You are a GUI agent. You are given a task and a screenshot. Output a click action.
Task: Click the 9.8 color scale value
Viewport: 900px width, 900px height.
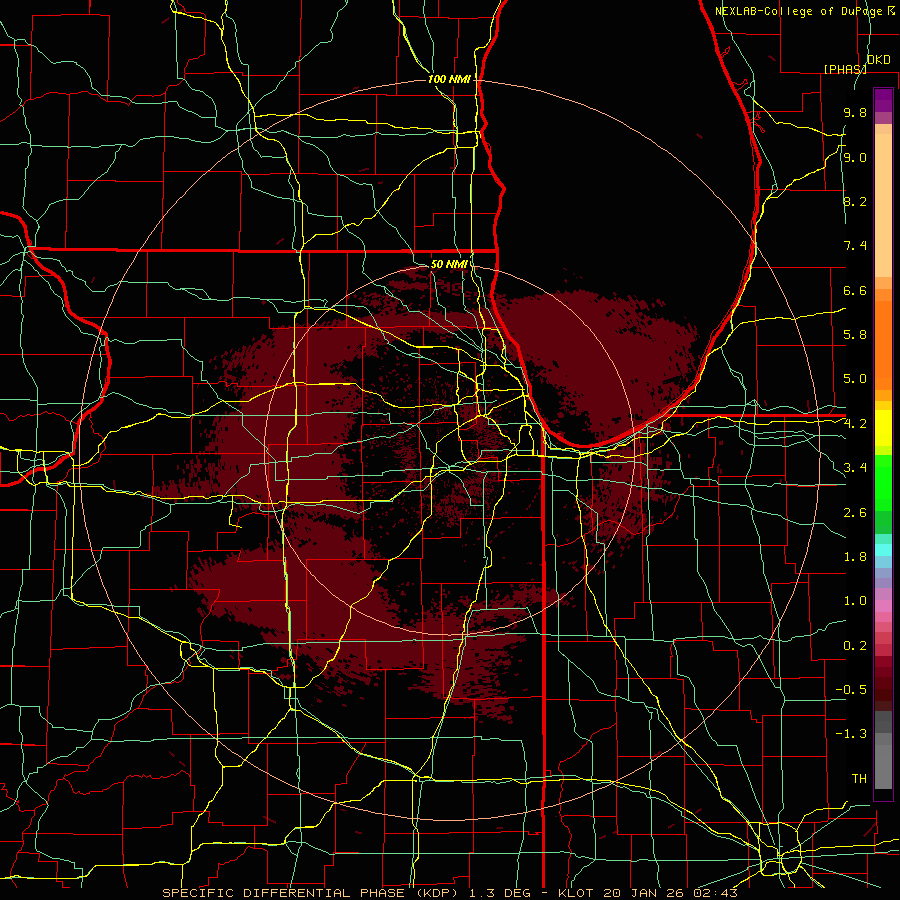[855, 112]
